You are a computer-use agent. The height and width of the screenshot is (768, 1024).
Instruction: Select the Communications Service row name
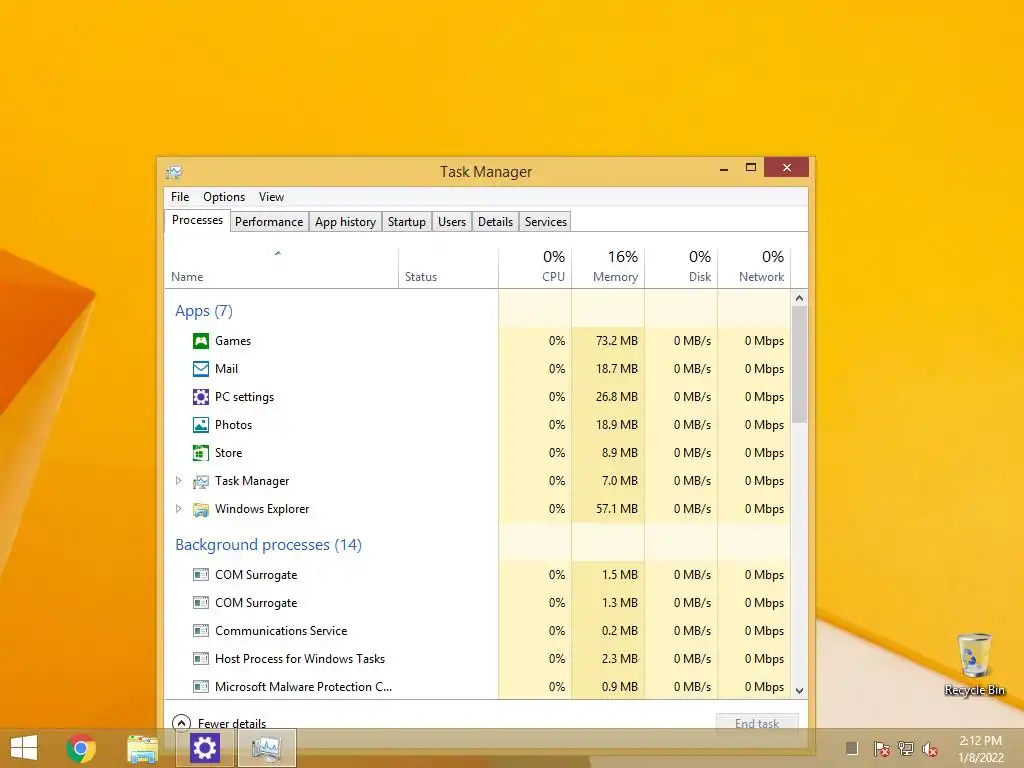tap(281, 631)
